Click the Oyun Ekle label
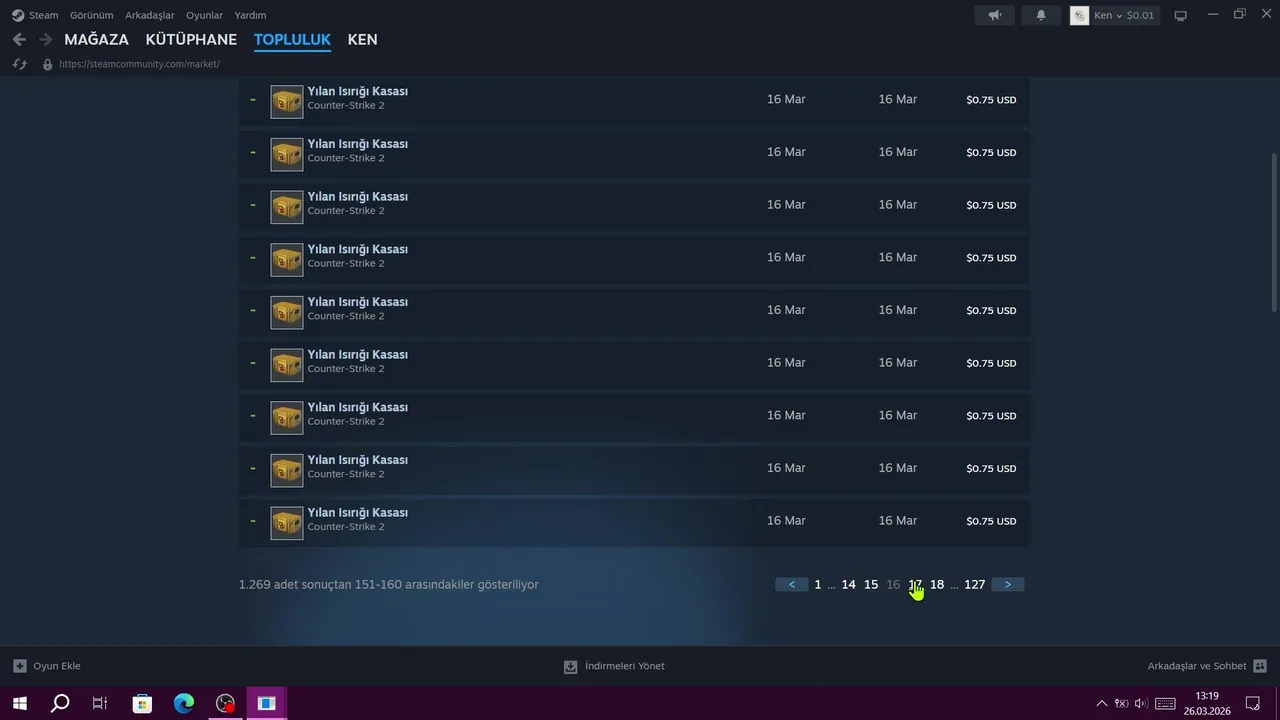 pos(57,666)
